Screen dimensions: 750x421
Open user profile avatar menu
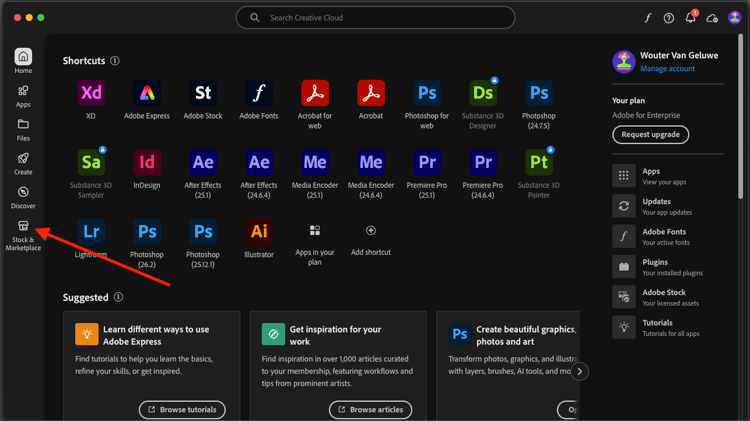[x=735, y=18]
